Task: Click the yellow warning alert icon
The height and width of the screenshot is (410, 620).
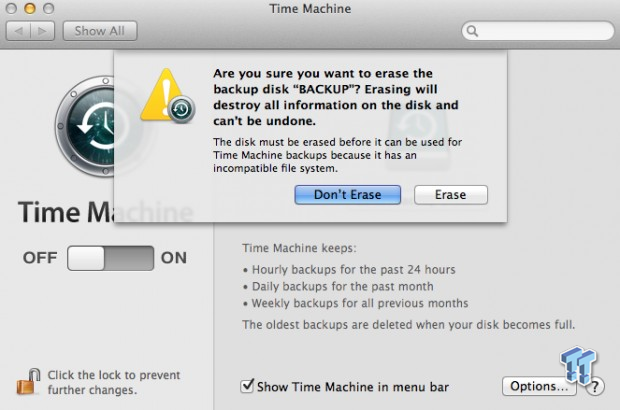Action: [167, 95]
